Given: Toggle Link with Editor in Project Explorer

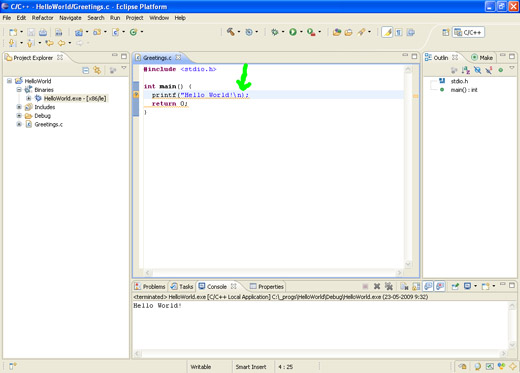Looking at the screenshot, I should coord(97,70).
